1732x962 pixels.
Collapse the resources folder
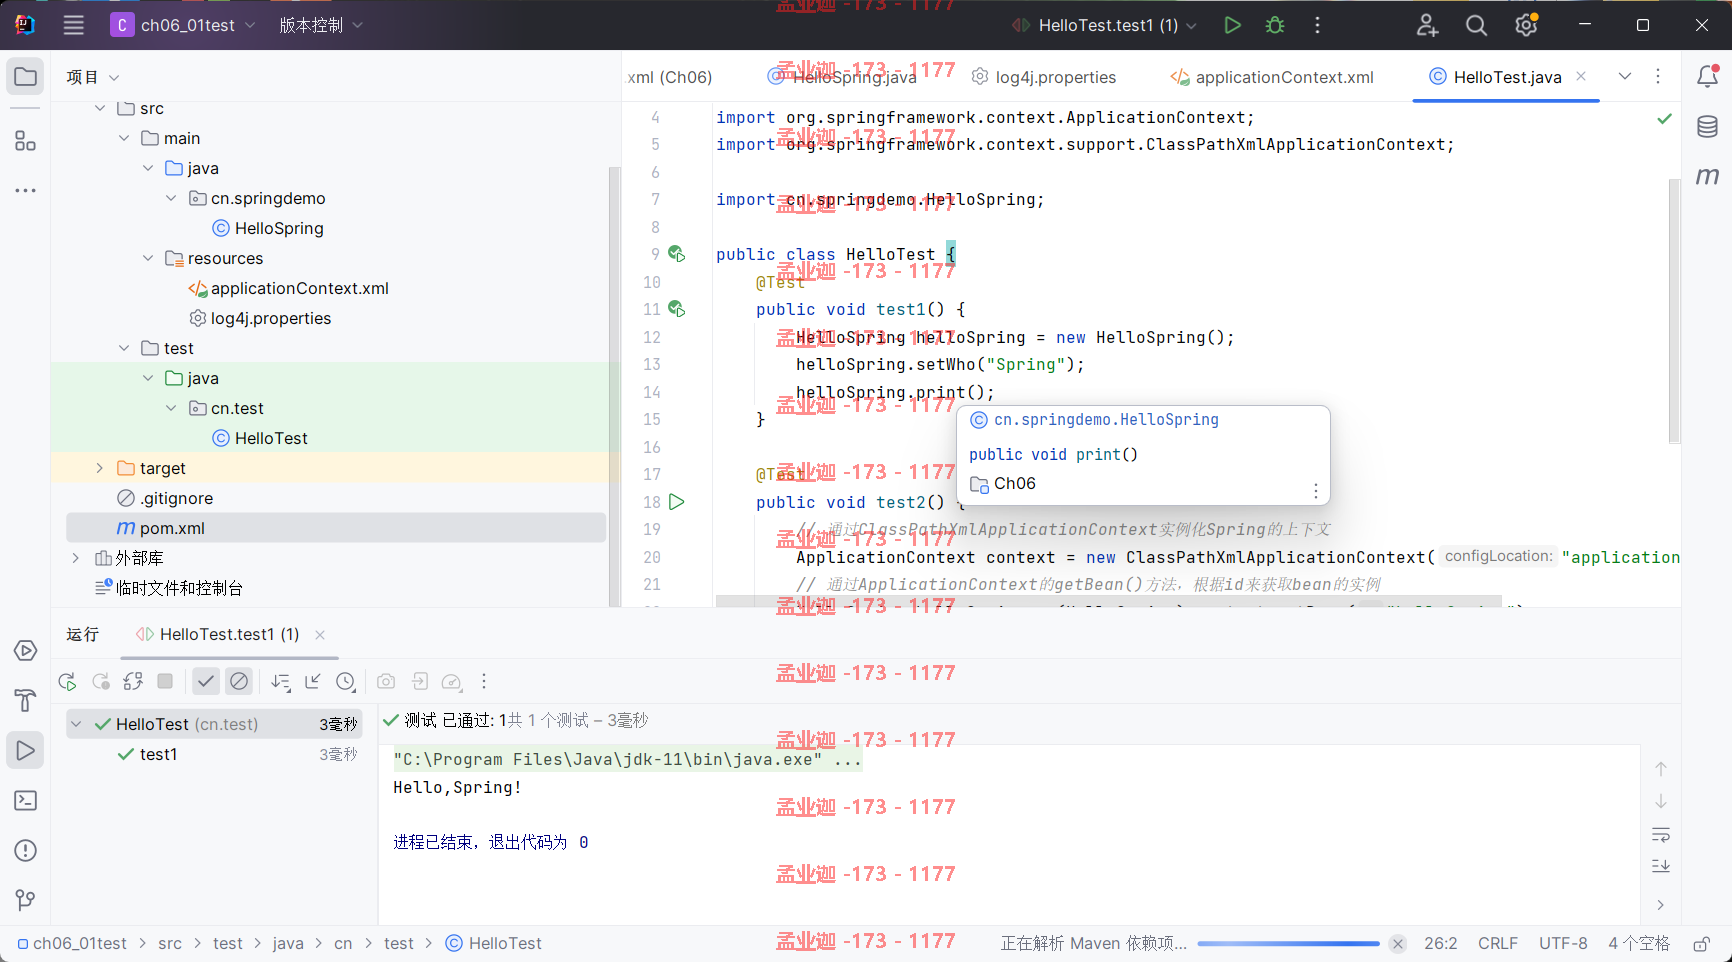pos(147,258)
